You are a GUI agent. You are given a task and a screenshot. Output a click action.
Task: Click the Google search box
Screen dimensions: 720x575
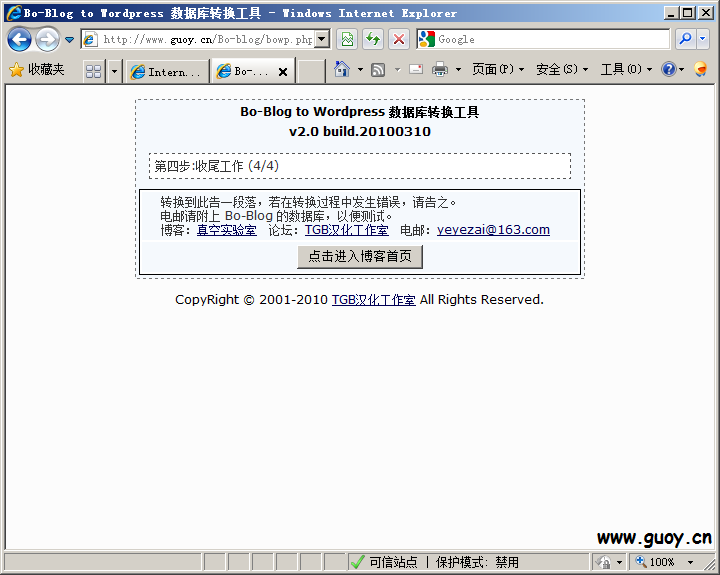click(x=543, y=39)
